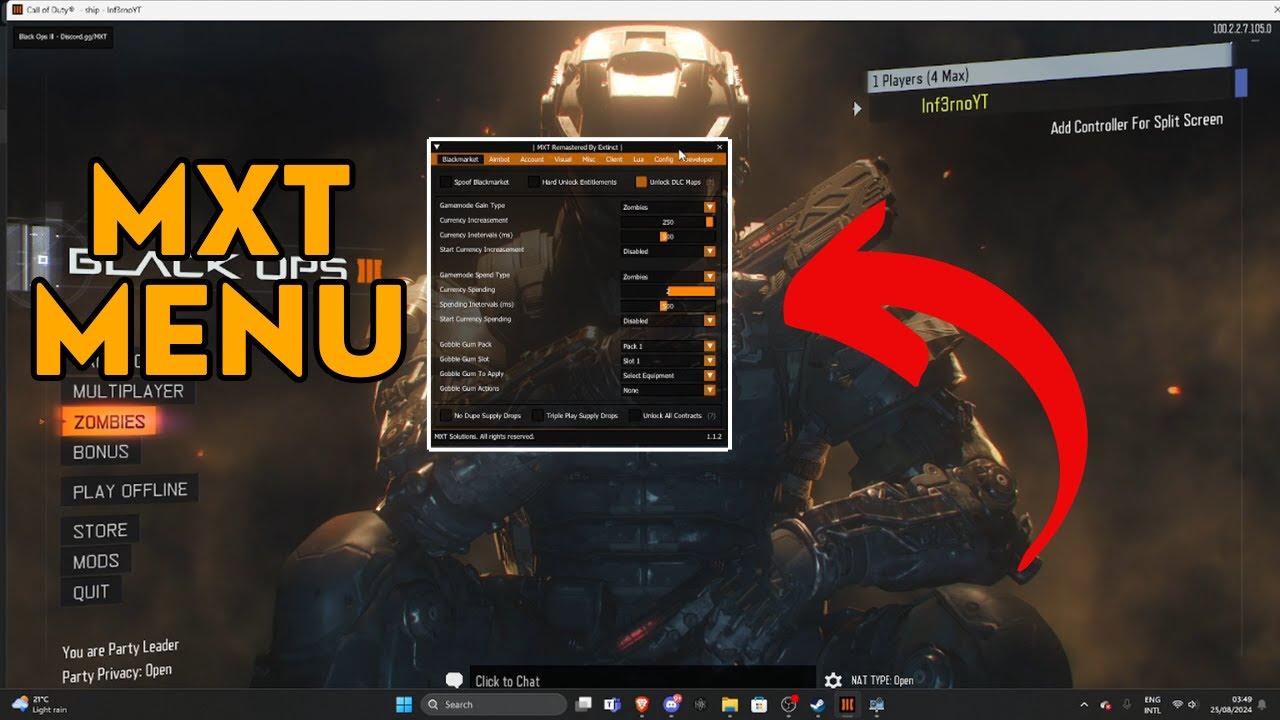The image size is (1280, 720).
Task: Click the help (?) beside Unlock All Contracts
Action: [711, 415]
